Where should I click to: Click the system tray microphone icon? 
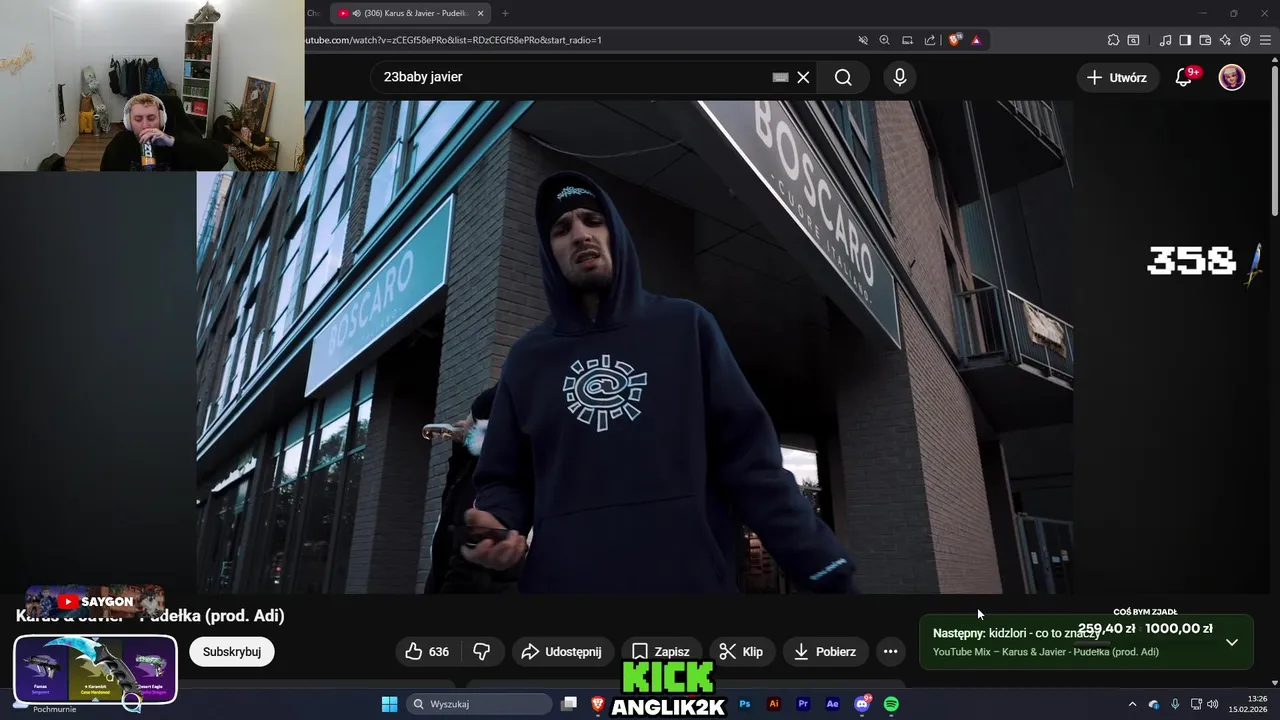click(x=1175, y=704)
